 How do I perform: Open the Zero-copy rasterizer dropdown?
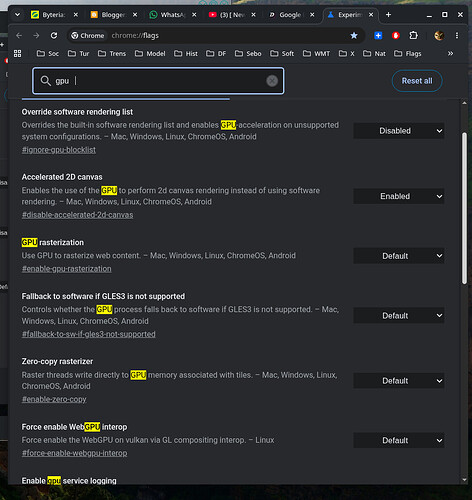pos(399,381)
